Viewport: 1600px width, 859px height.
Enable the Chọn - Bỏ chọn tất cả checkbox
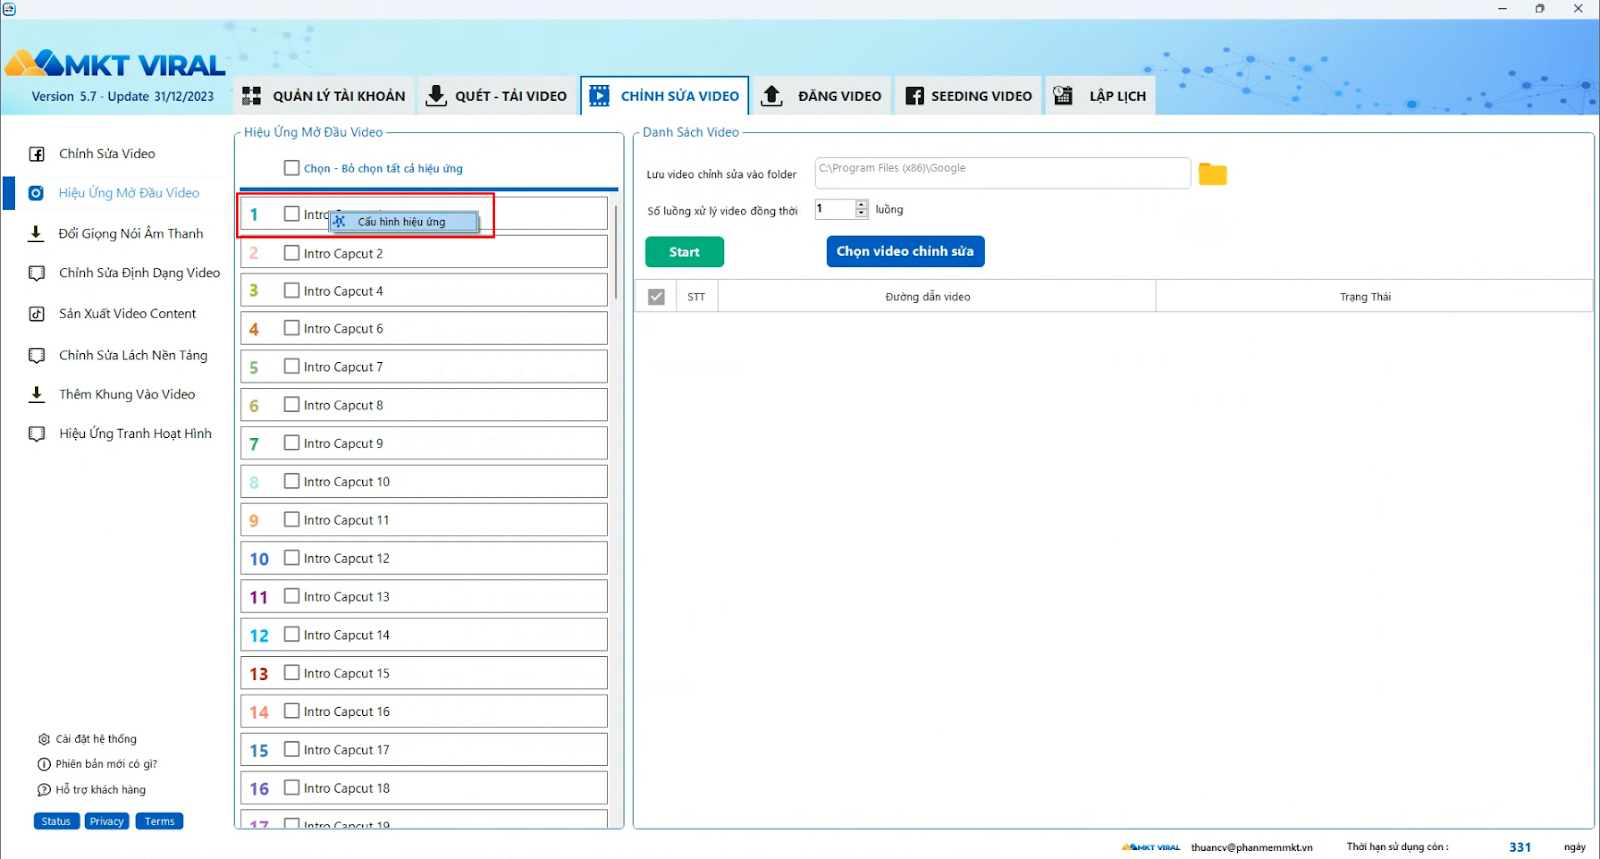[x=292, y=168]
